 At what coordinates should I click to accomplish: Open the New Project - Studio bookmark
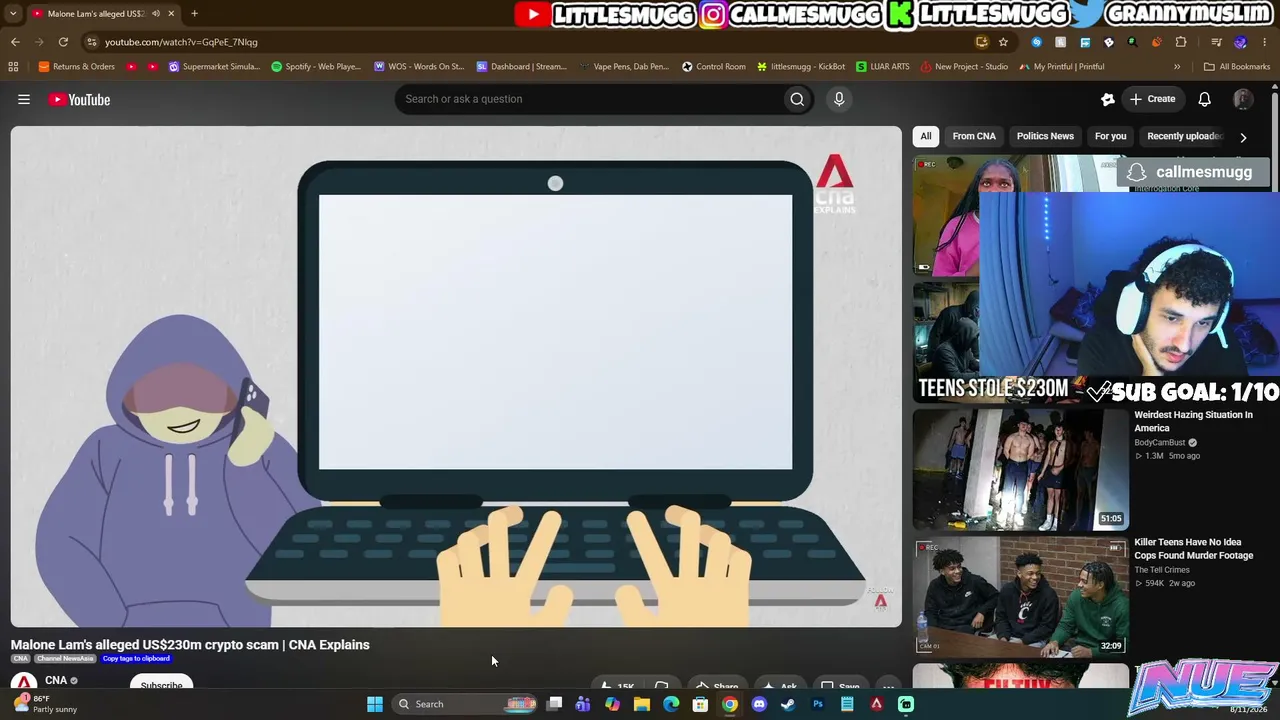pyautogui.click(x=965, y=67)
